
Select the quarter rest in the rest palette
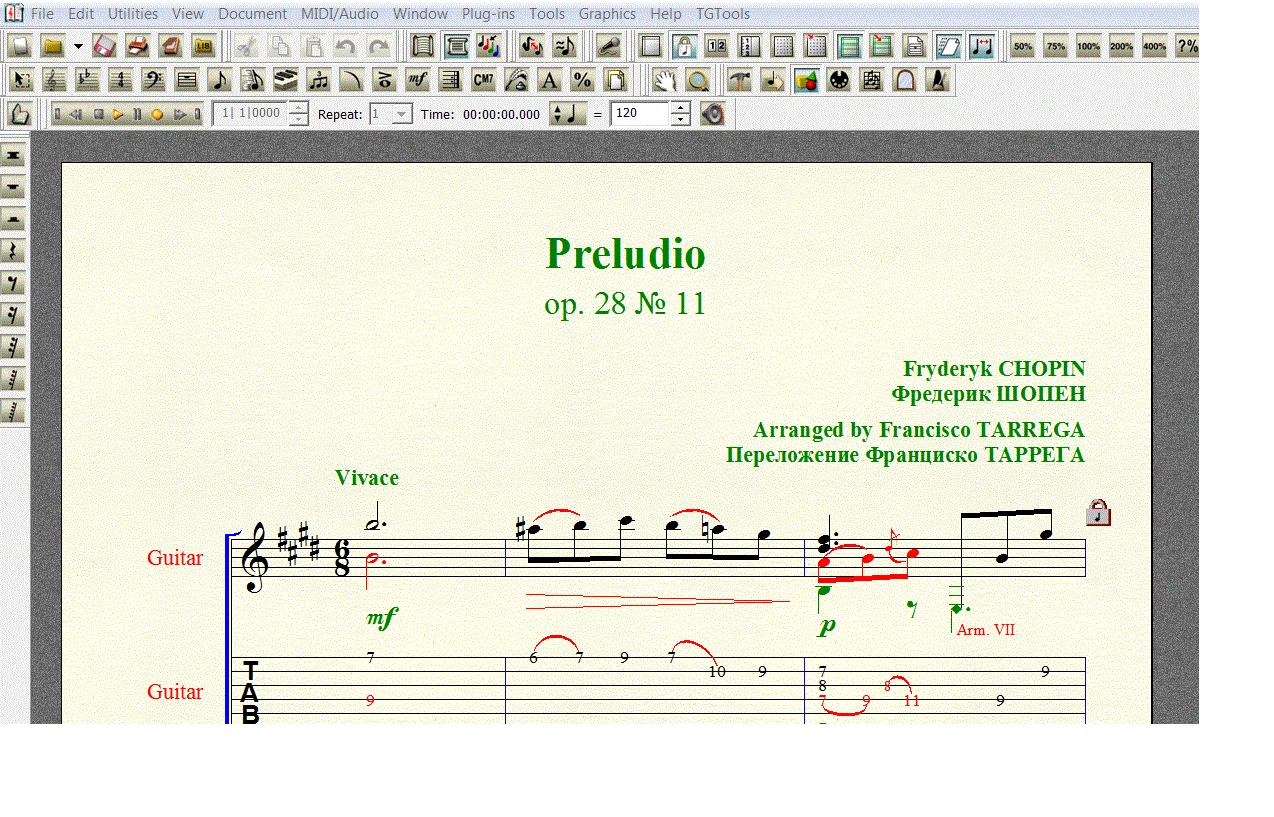(x=13, y=251)
